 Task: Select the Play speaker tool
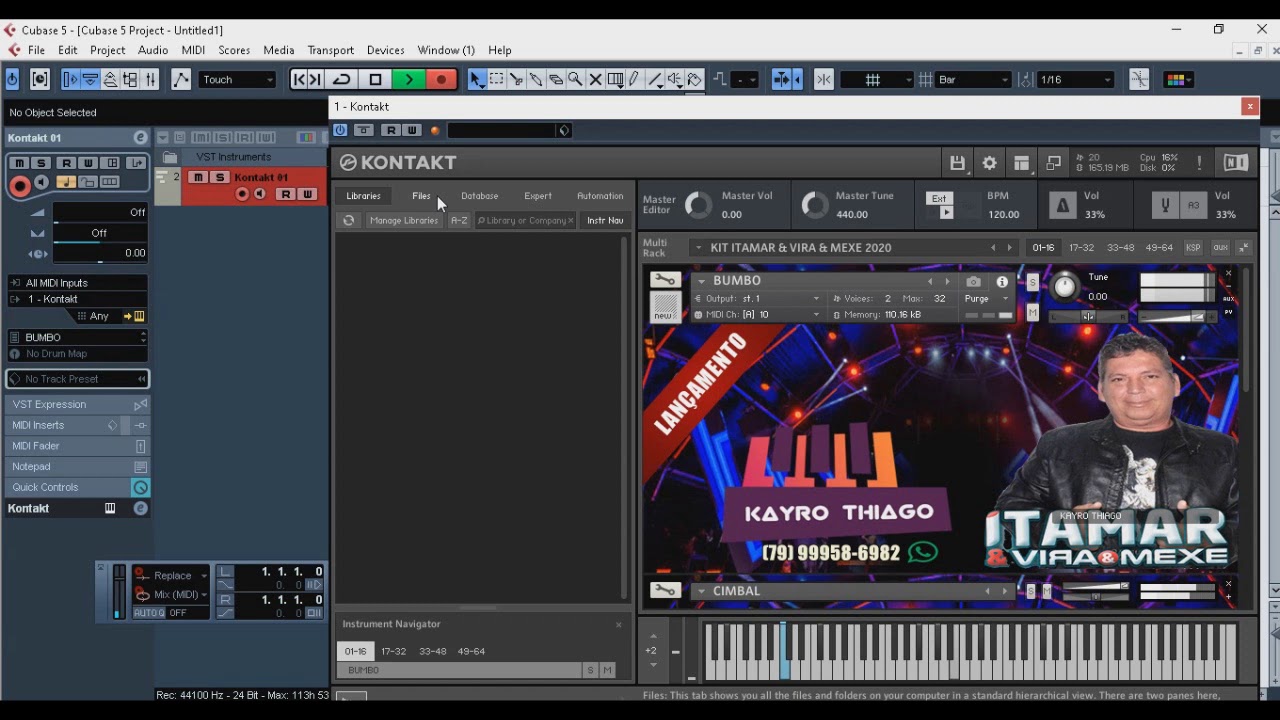[x=675, y=80]
